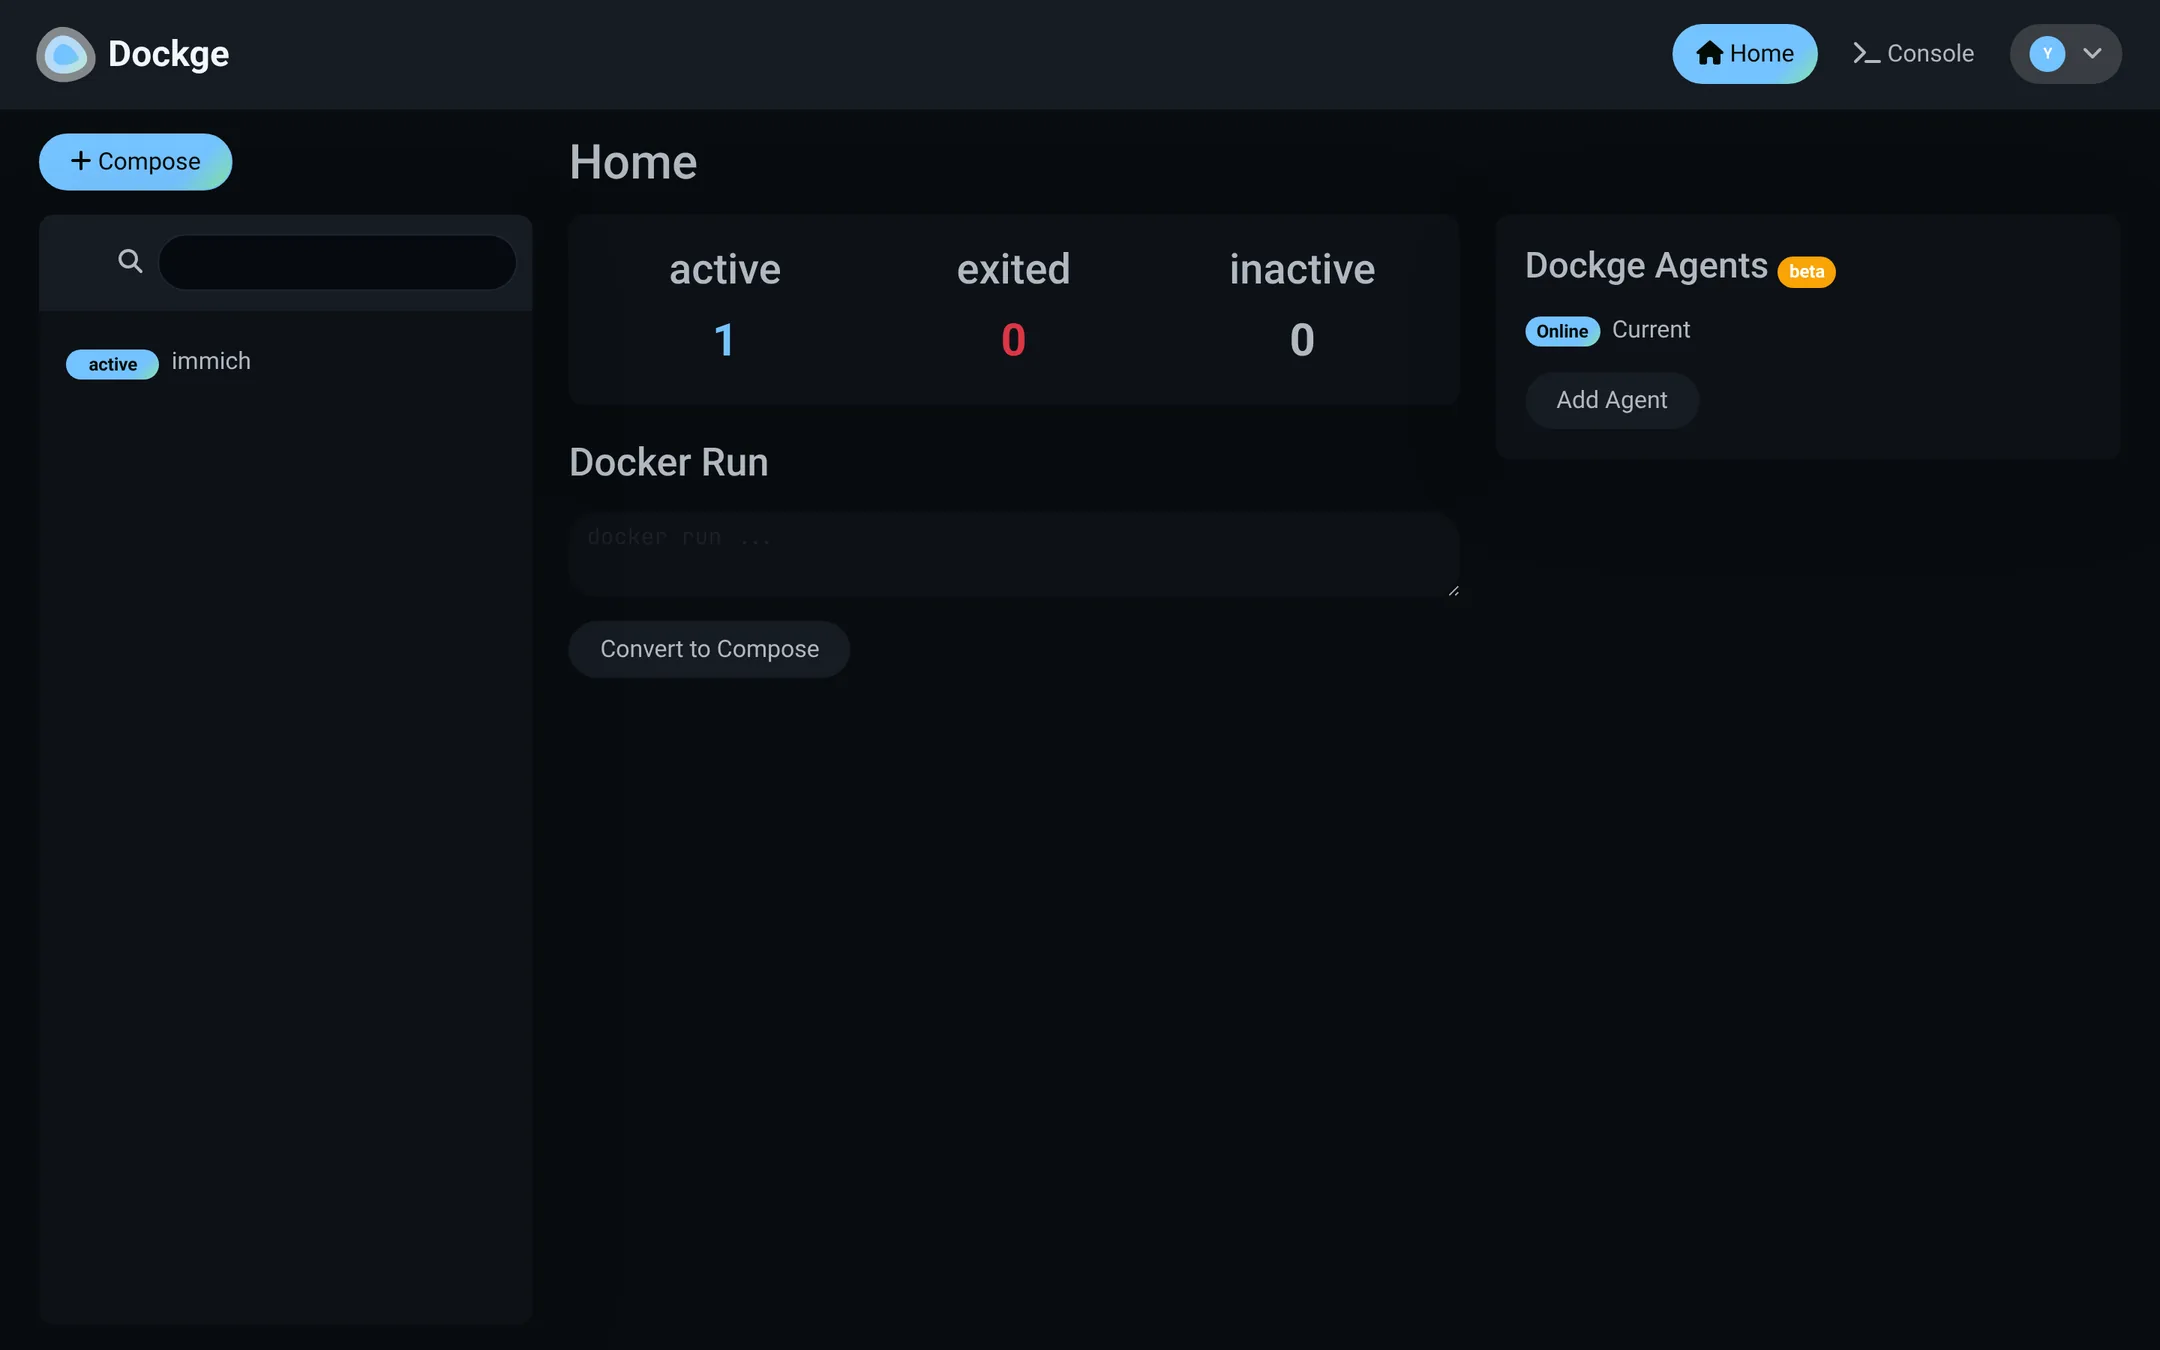Expand the profile dropdown chevron

pos(2092,54)
